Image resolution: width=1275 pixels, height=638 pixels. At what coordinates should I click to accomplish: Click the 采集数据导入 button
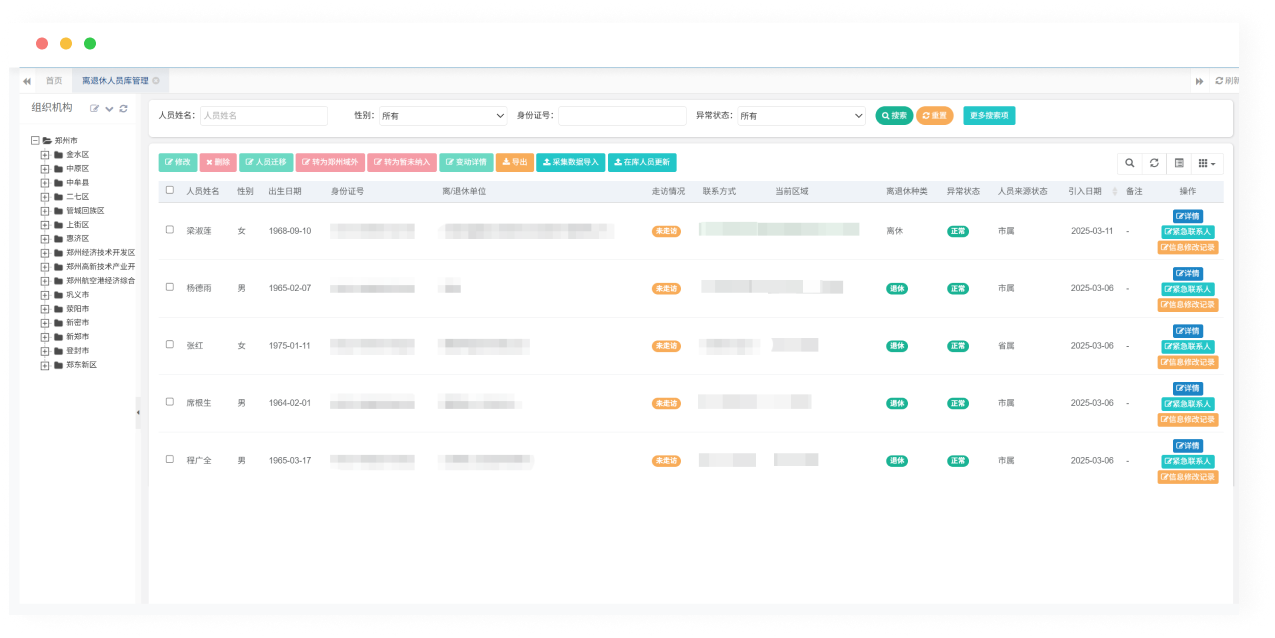[x=571, y=162]
